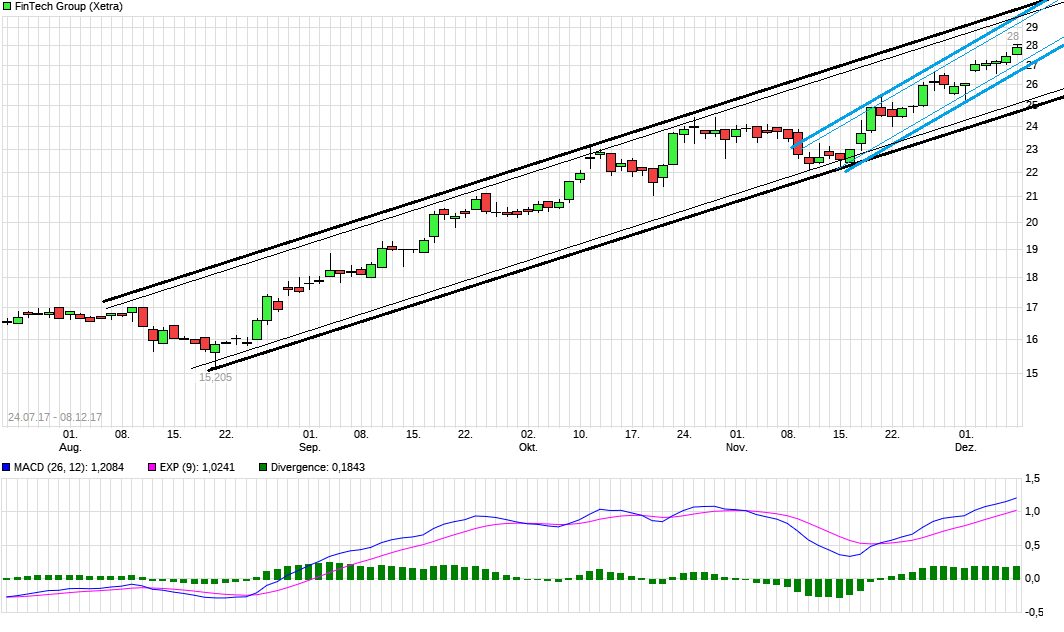The width and height of the screenshot is (1064, 632).
Task: Click the Dez. axis label
Action: click(965, 448)
